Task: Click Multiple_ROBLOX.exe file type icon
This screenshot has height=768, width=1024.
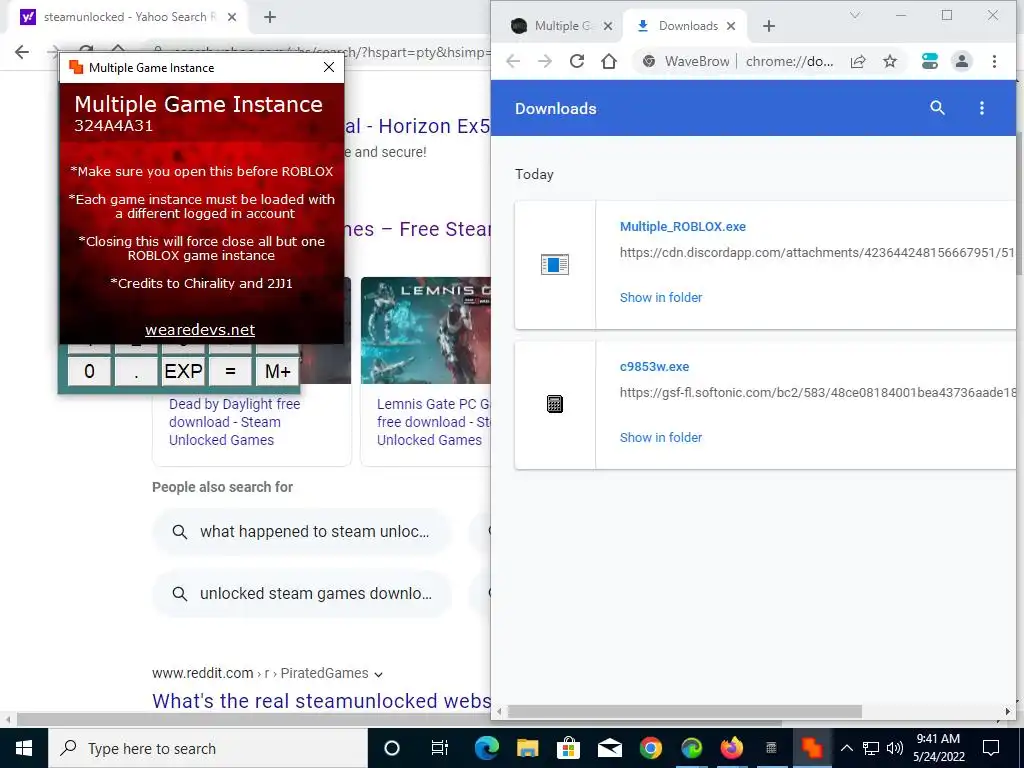Action: [x=554, y=264]
